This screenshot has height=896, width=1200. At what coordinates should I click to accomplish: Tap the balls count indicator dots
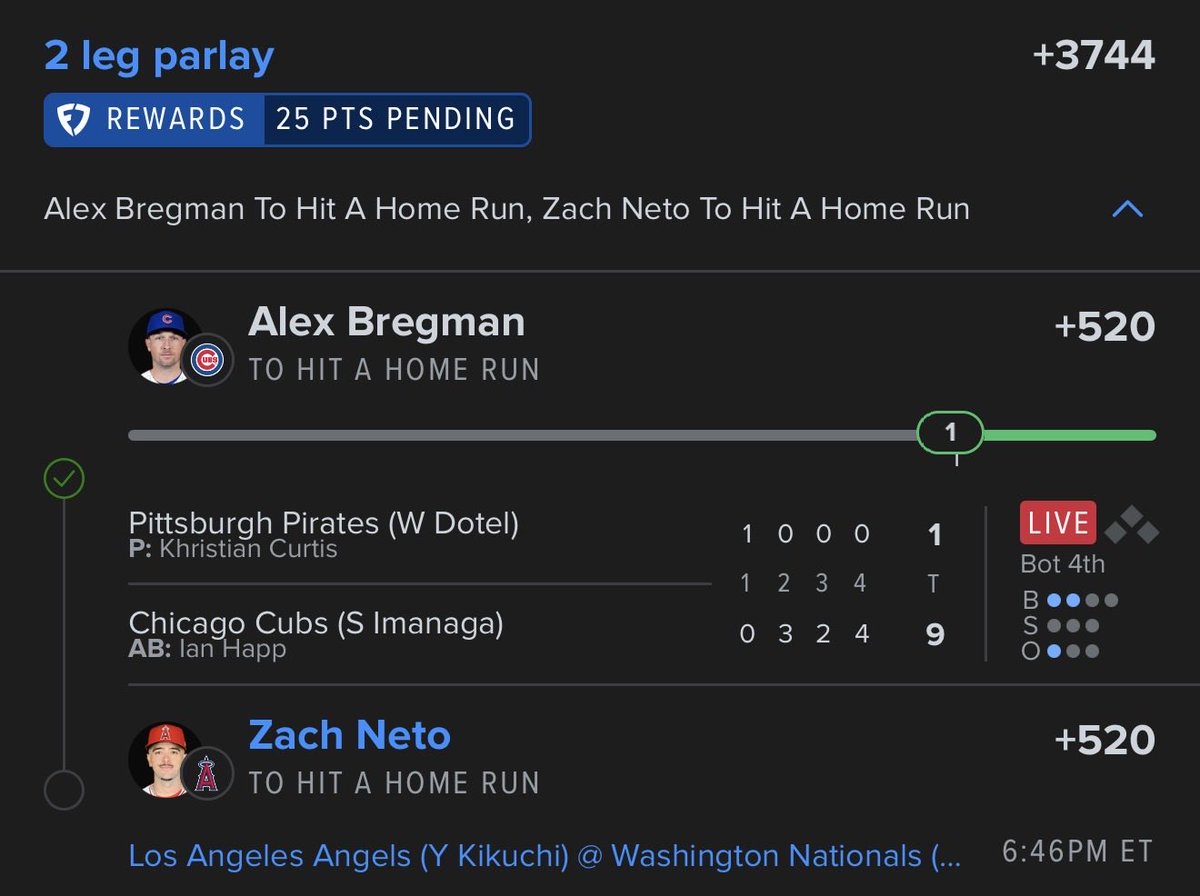point(1083,601)
